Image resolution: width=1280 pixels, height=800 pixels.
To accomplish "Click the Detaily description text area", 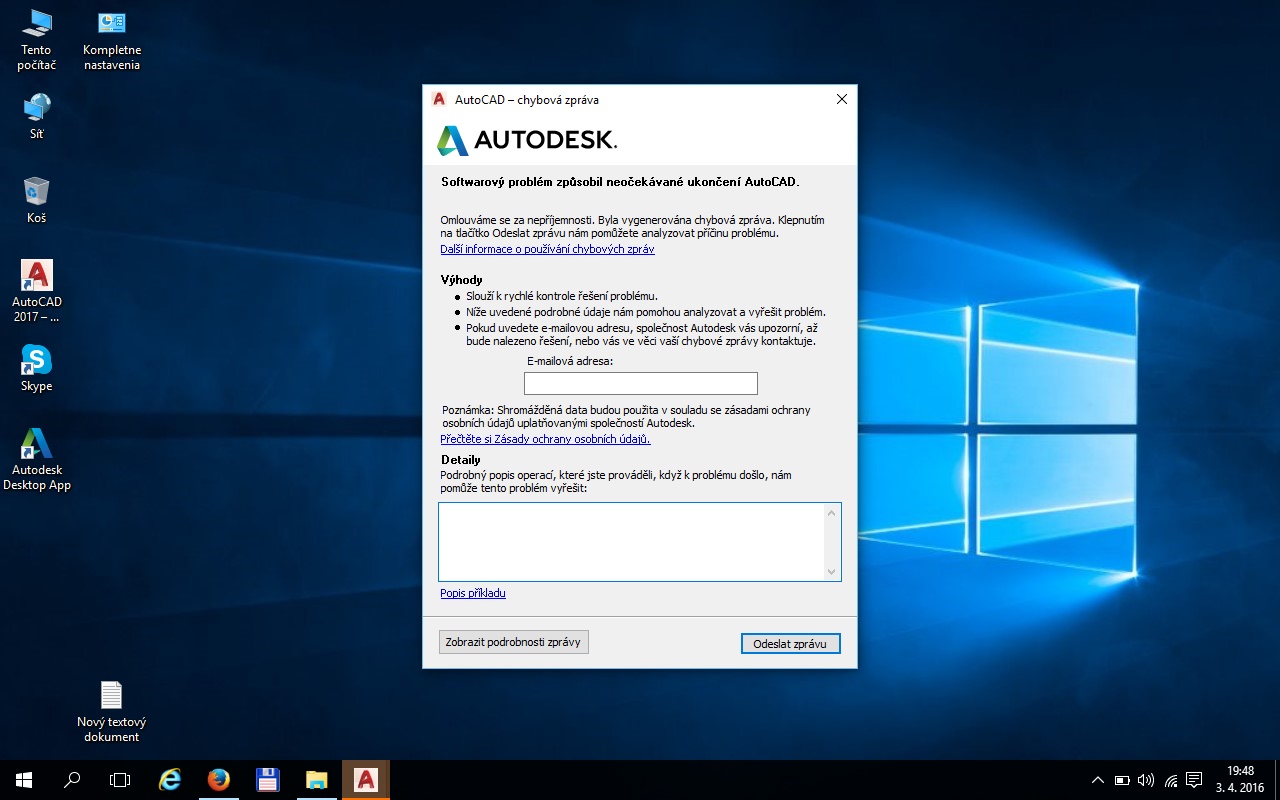I will coord(631,541).
